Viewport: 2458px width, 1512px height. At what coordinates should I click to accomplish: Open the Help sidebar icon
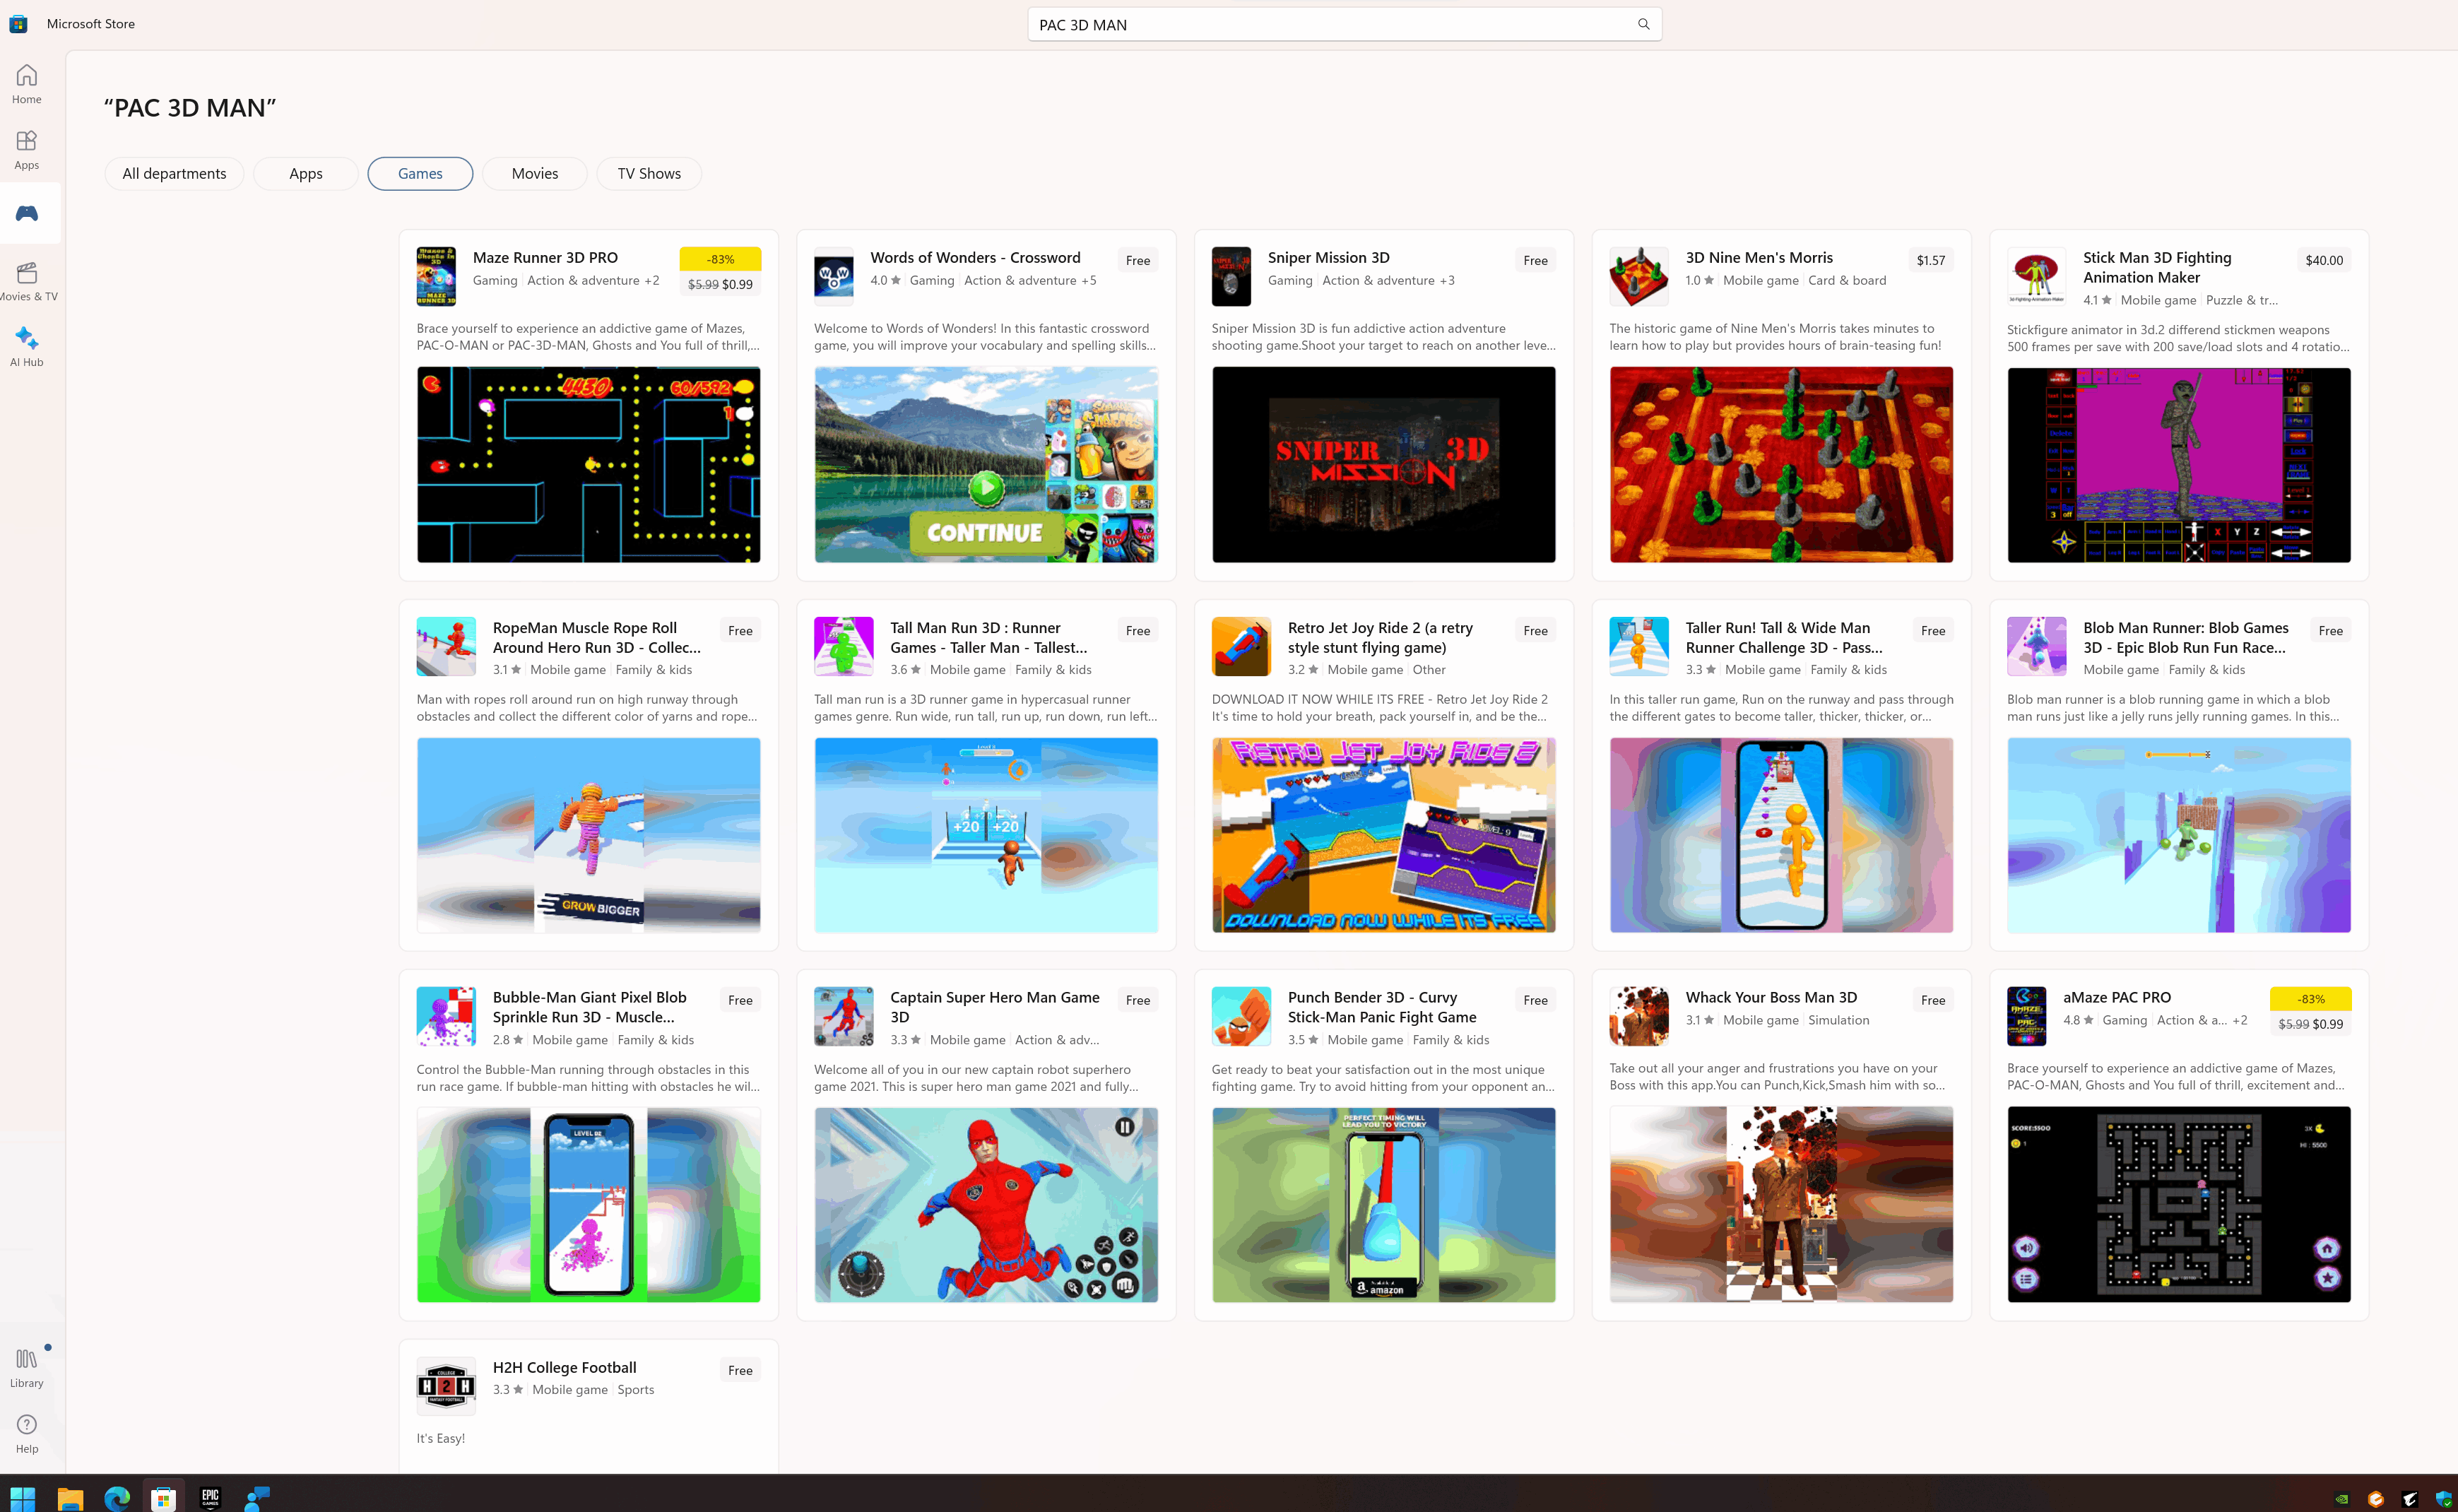click(27, 1433)
